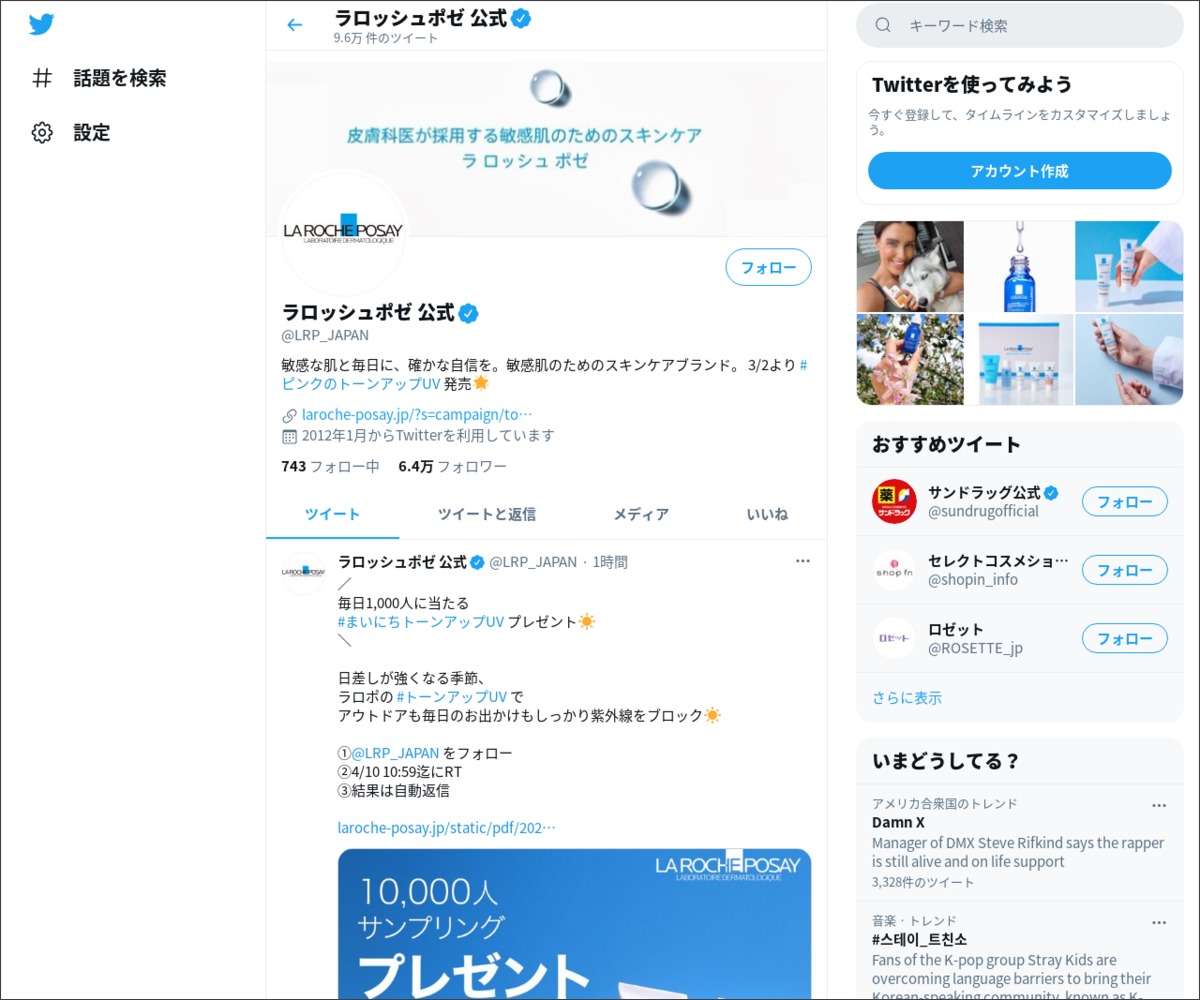1200x1000 pixels.
Task: Click the キーワード検索 search field
Action: (x=1030, y=26)
